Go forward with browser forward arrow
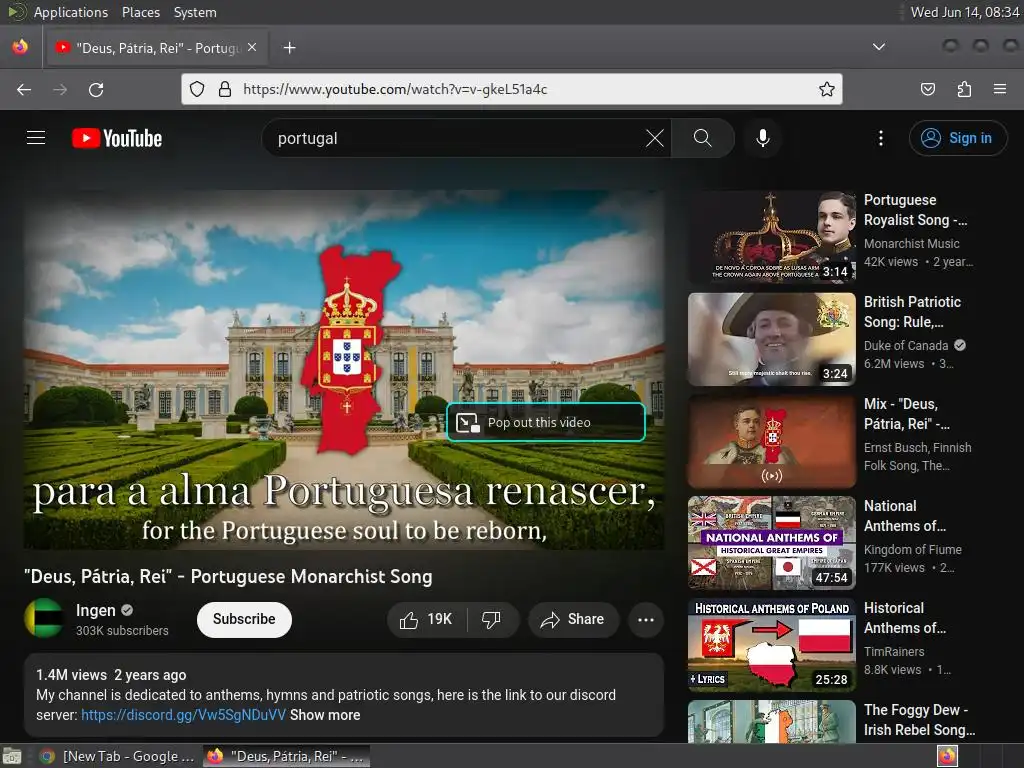 [x=60, y=89]
